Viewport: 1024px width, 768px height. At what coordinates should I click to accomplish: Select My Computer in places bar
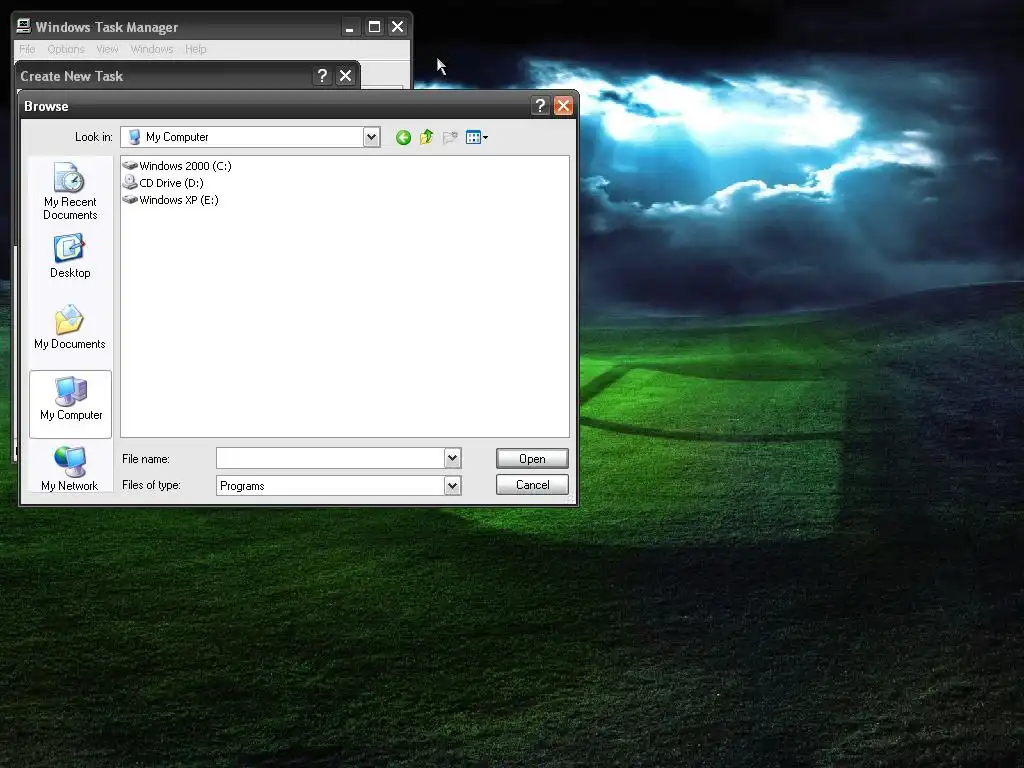point(71,403)
